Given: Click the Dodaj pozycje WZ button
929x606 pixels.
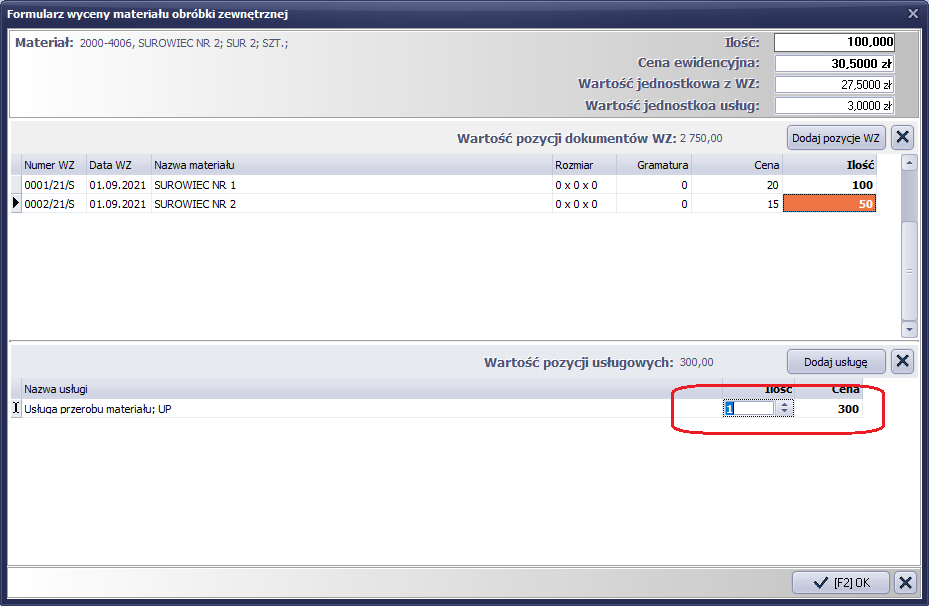Looking at the screenshot, I should tap(836, 137).
